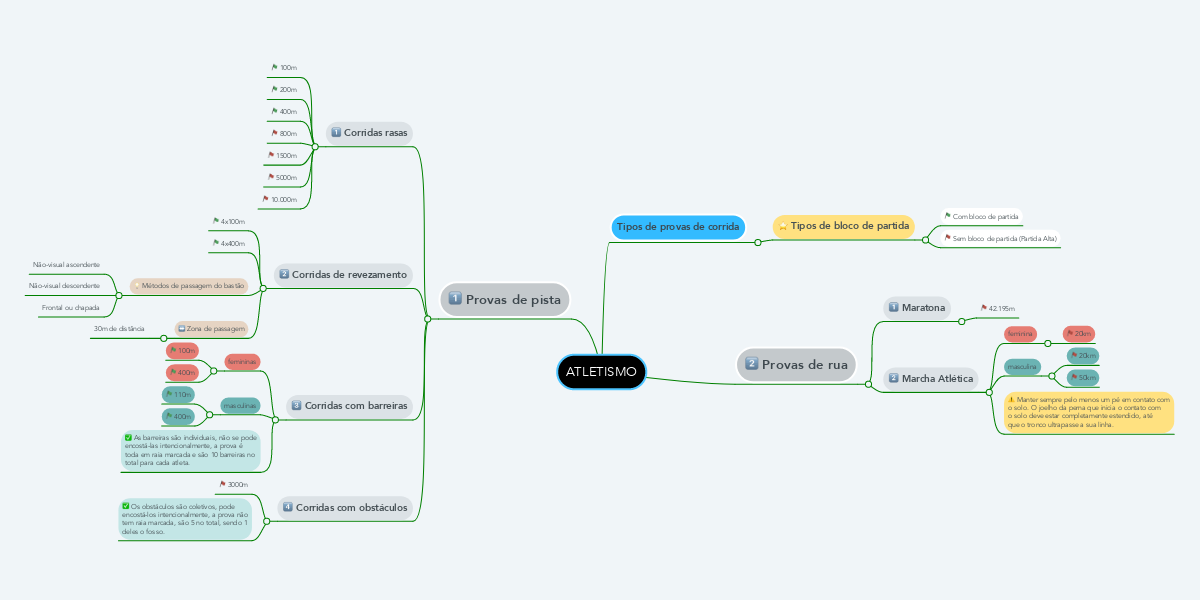Click the star icon on Tipos de bloco de partida

pos(783,227)
